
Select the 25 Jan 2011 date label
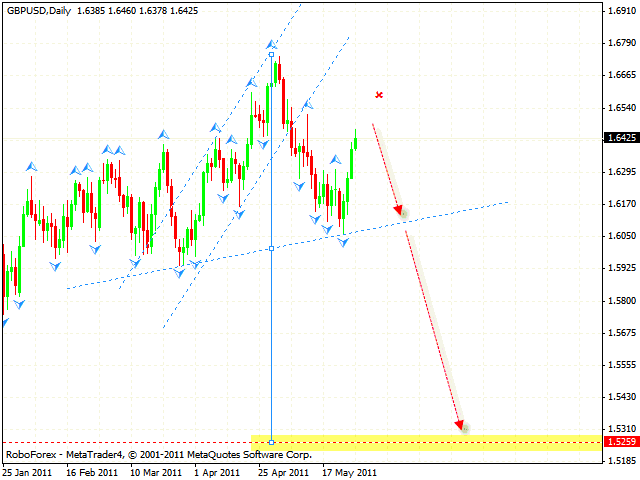point(28,472)
